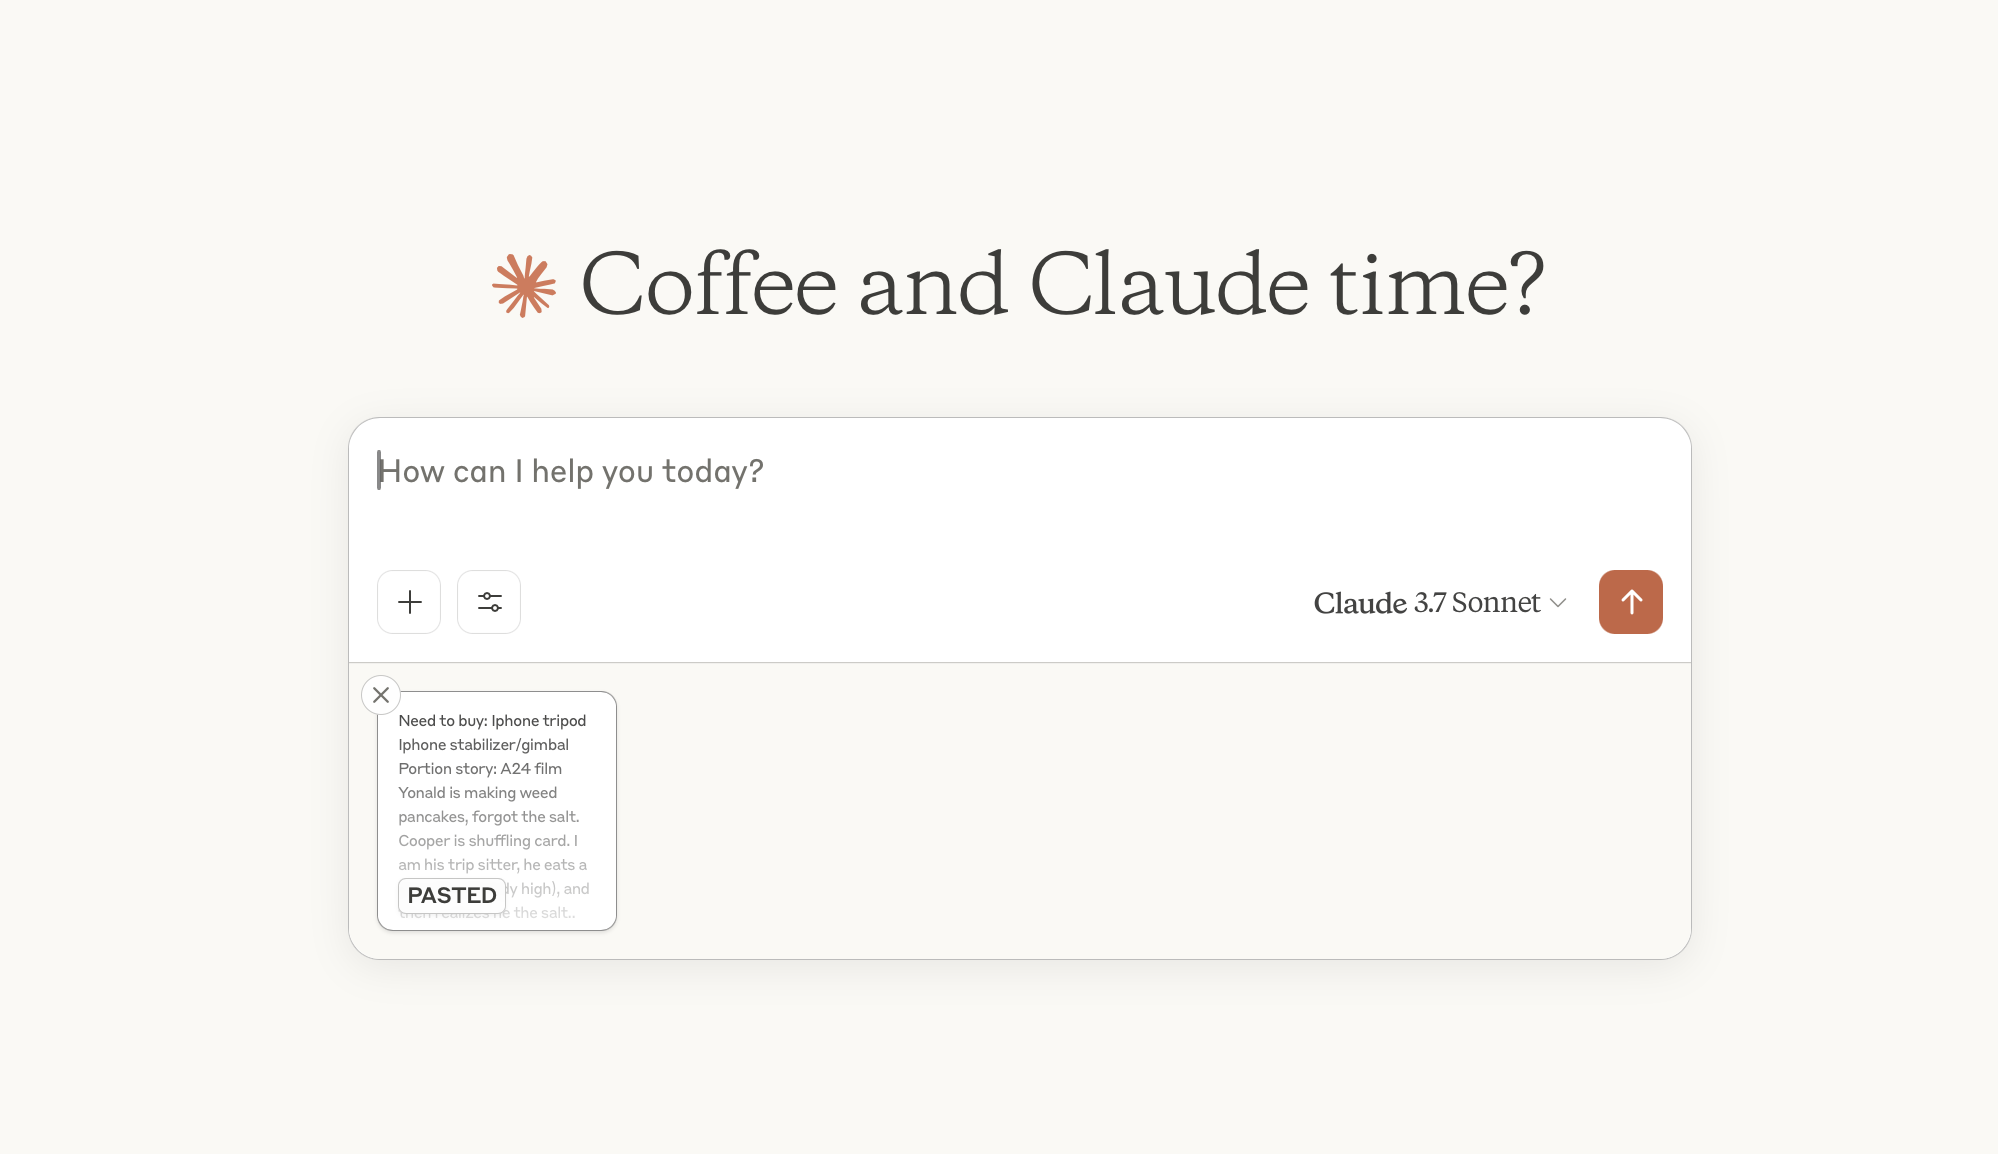Click the word 'Sonnet' in the model label

pyautogui.click(x=1495, y=603)
